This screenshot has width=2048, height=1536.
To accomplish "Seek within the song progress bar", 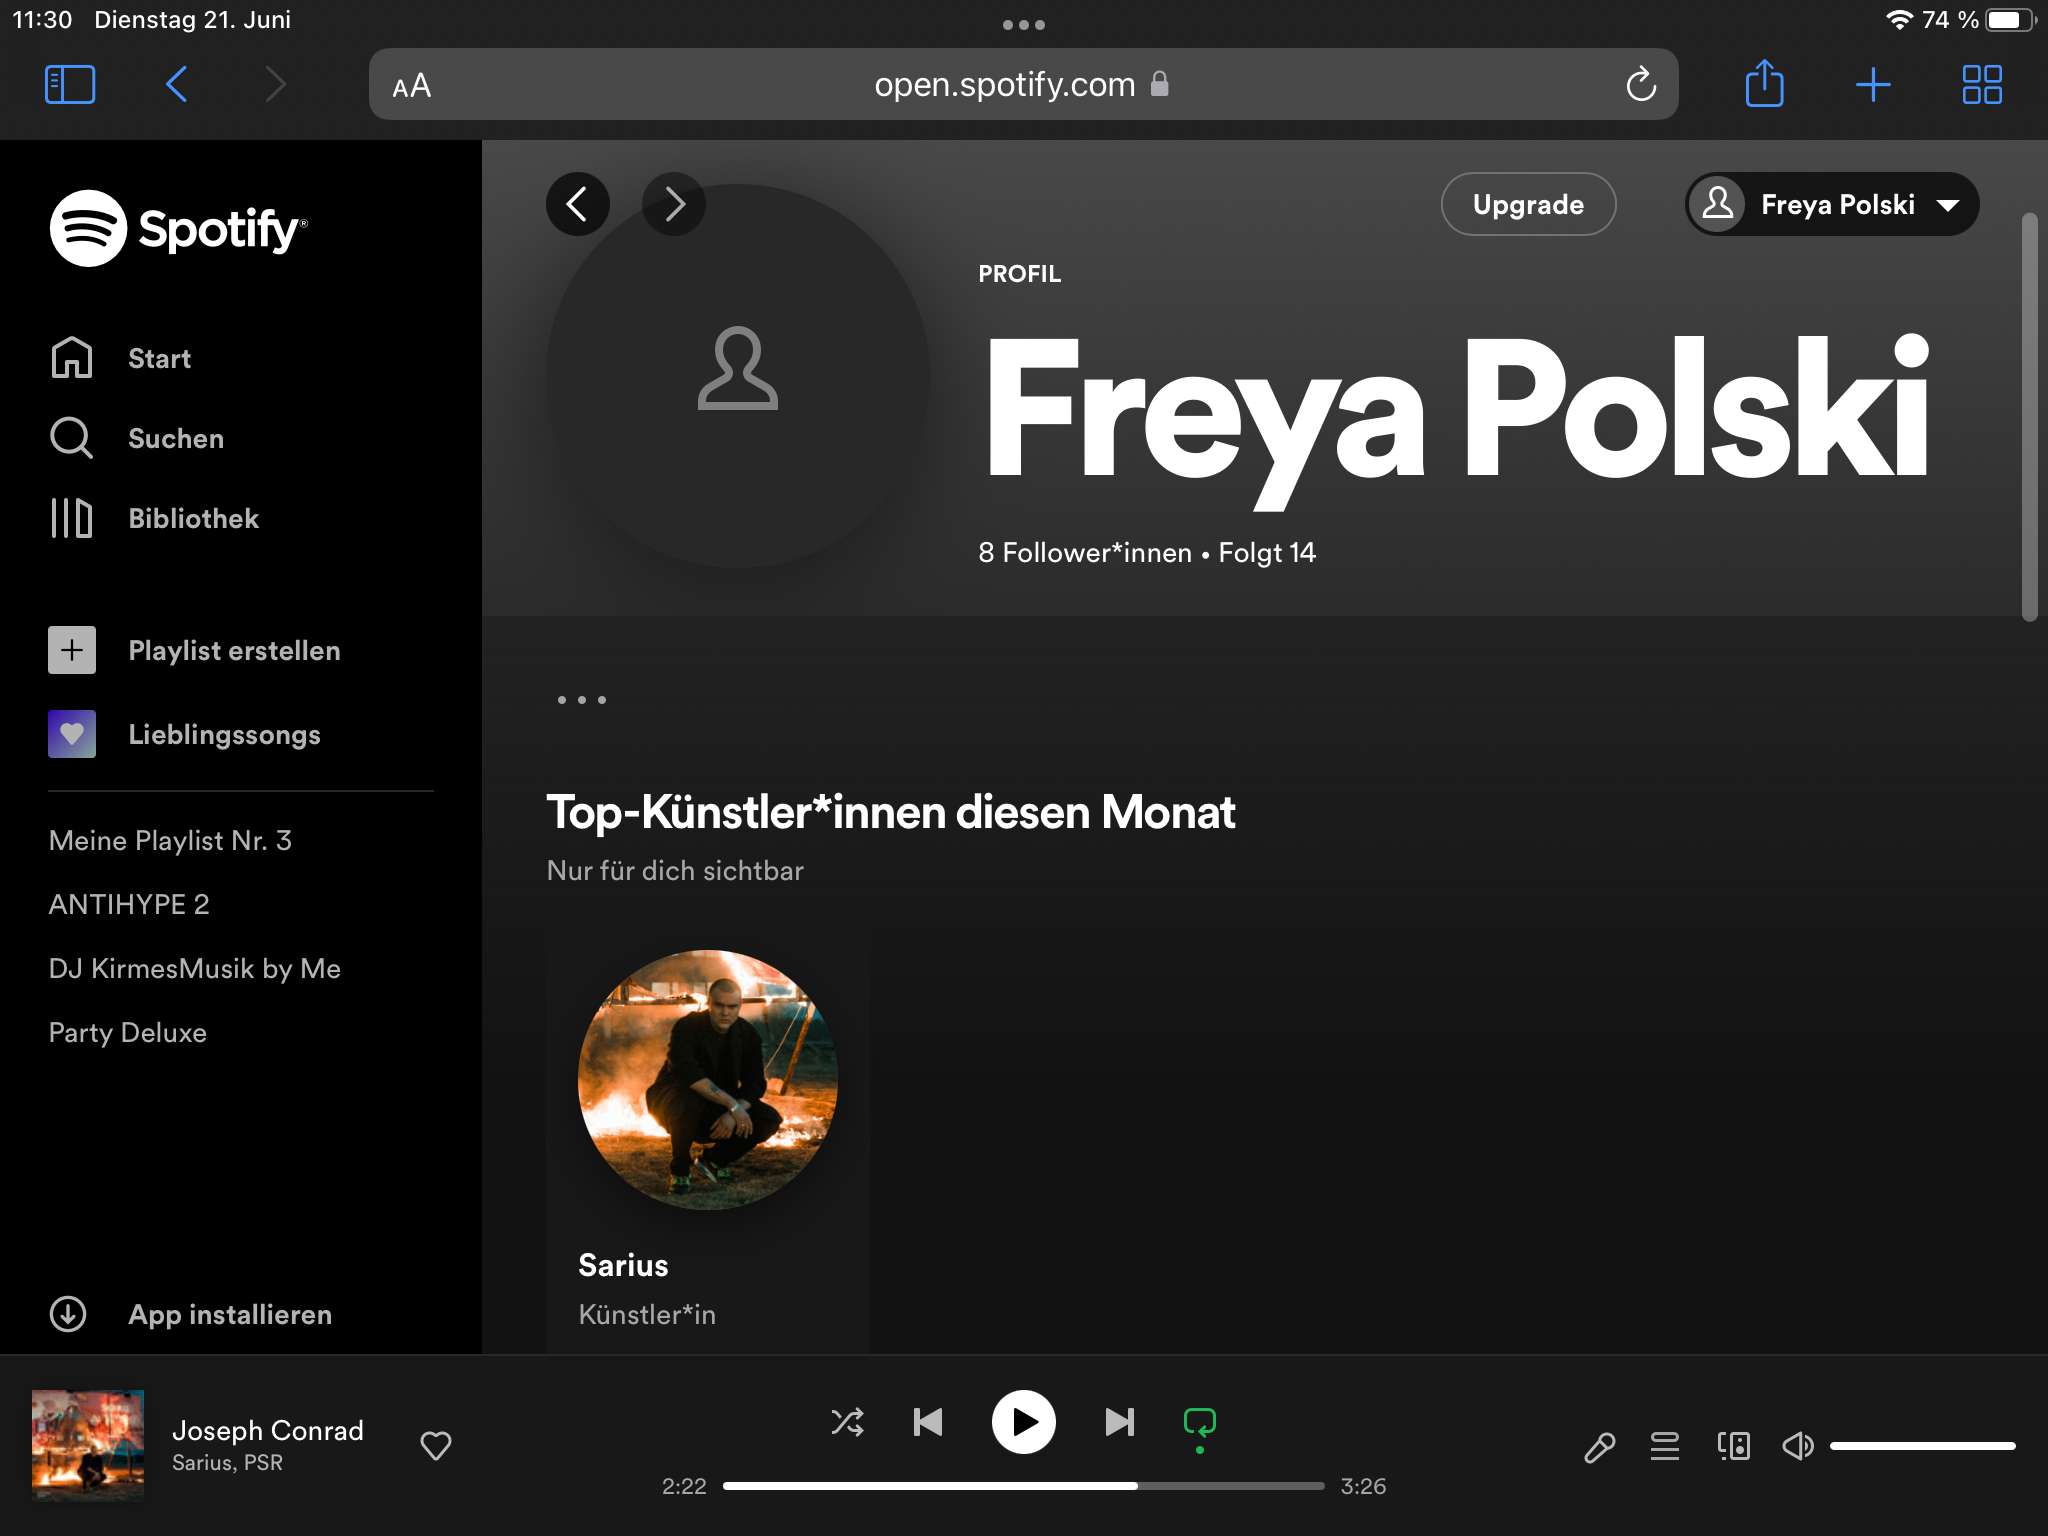I will tap(1023, 1486).
